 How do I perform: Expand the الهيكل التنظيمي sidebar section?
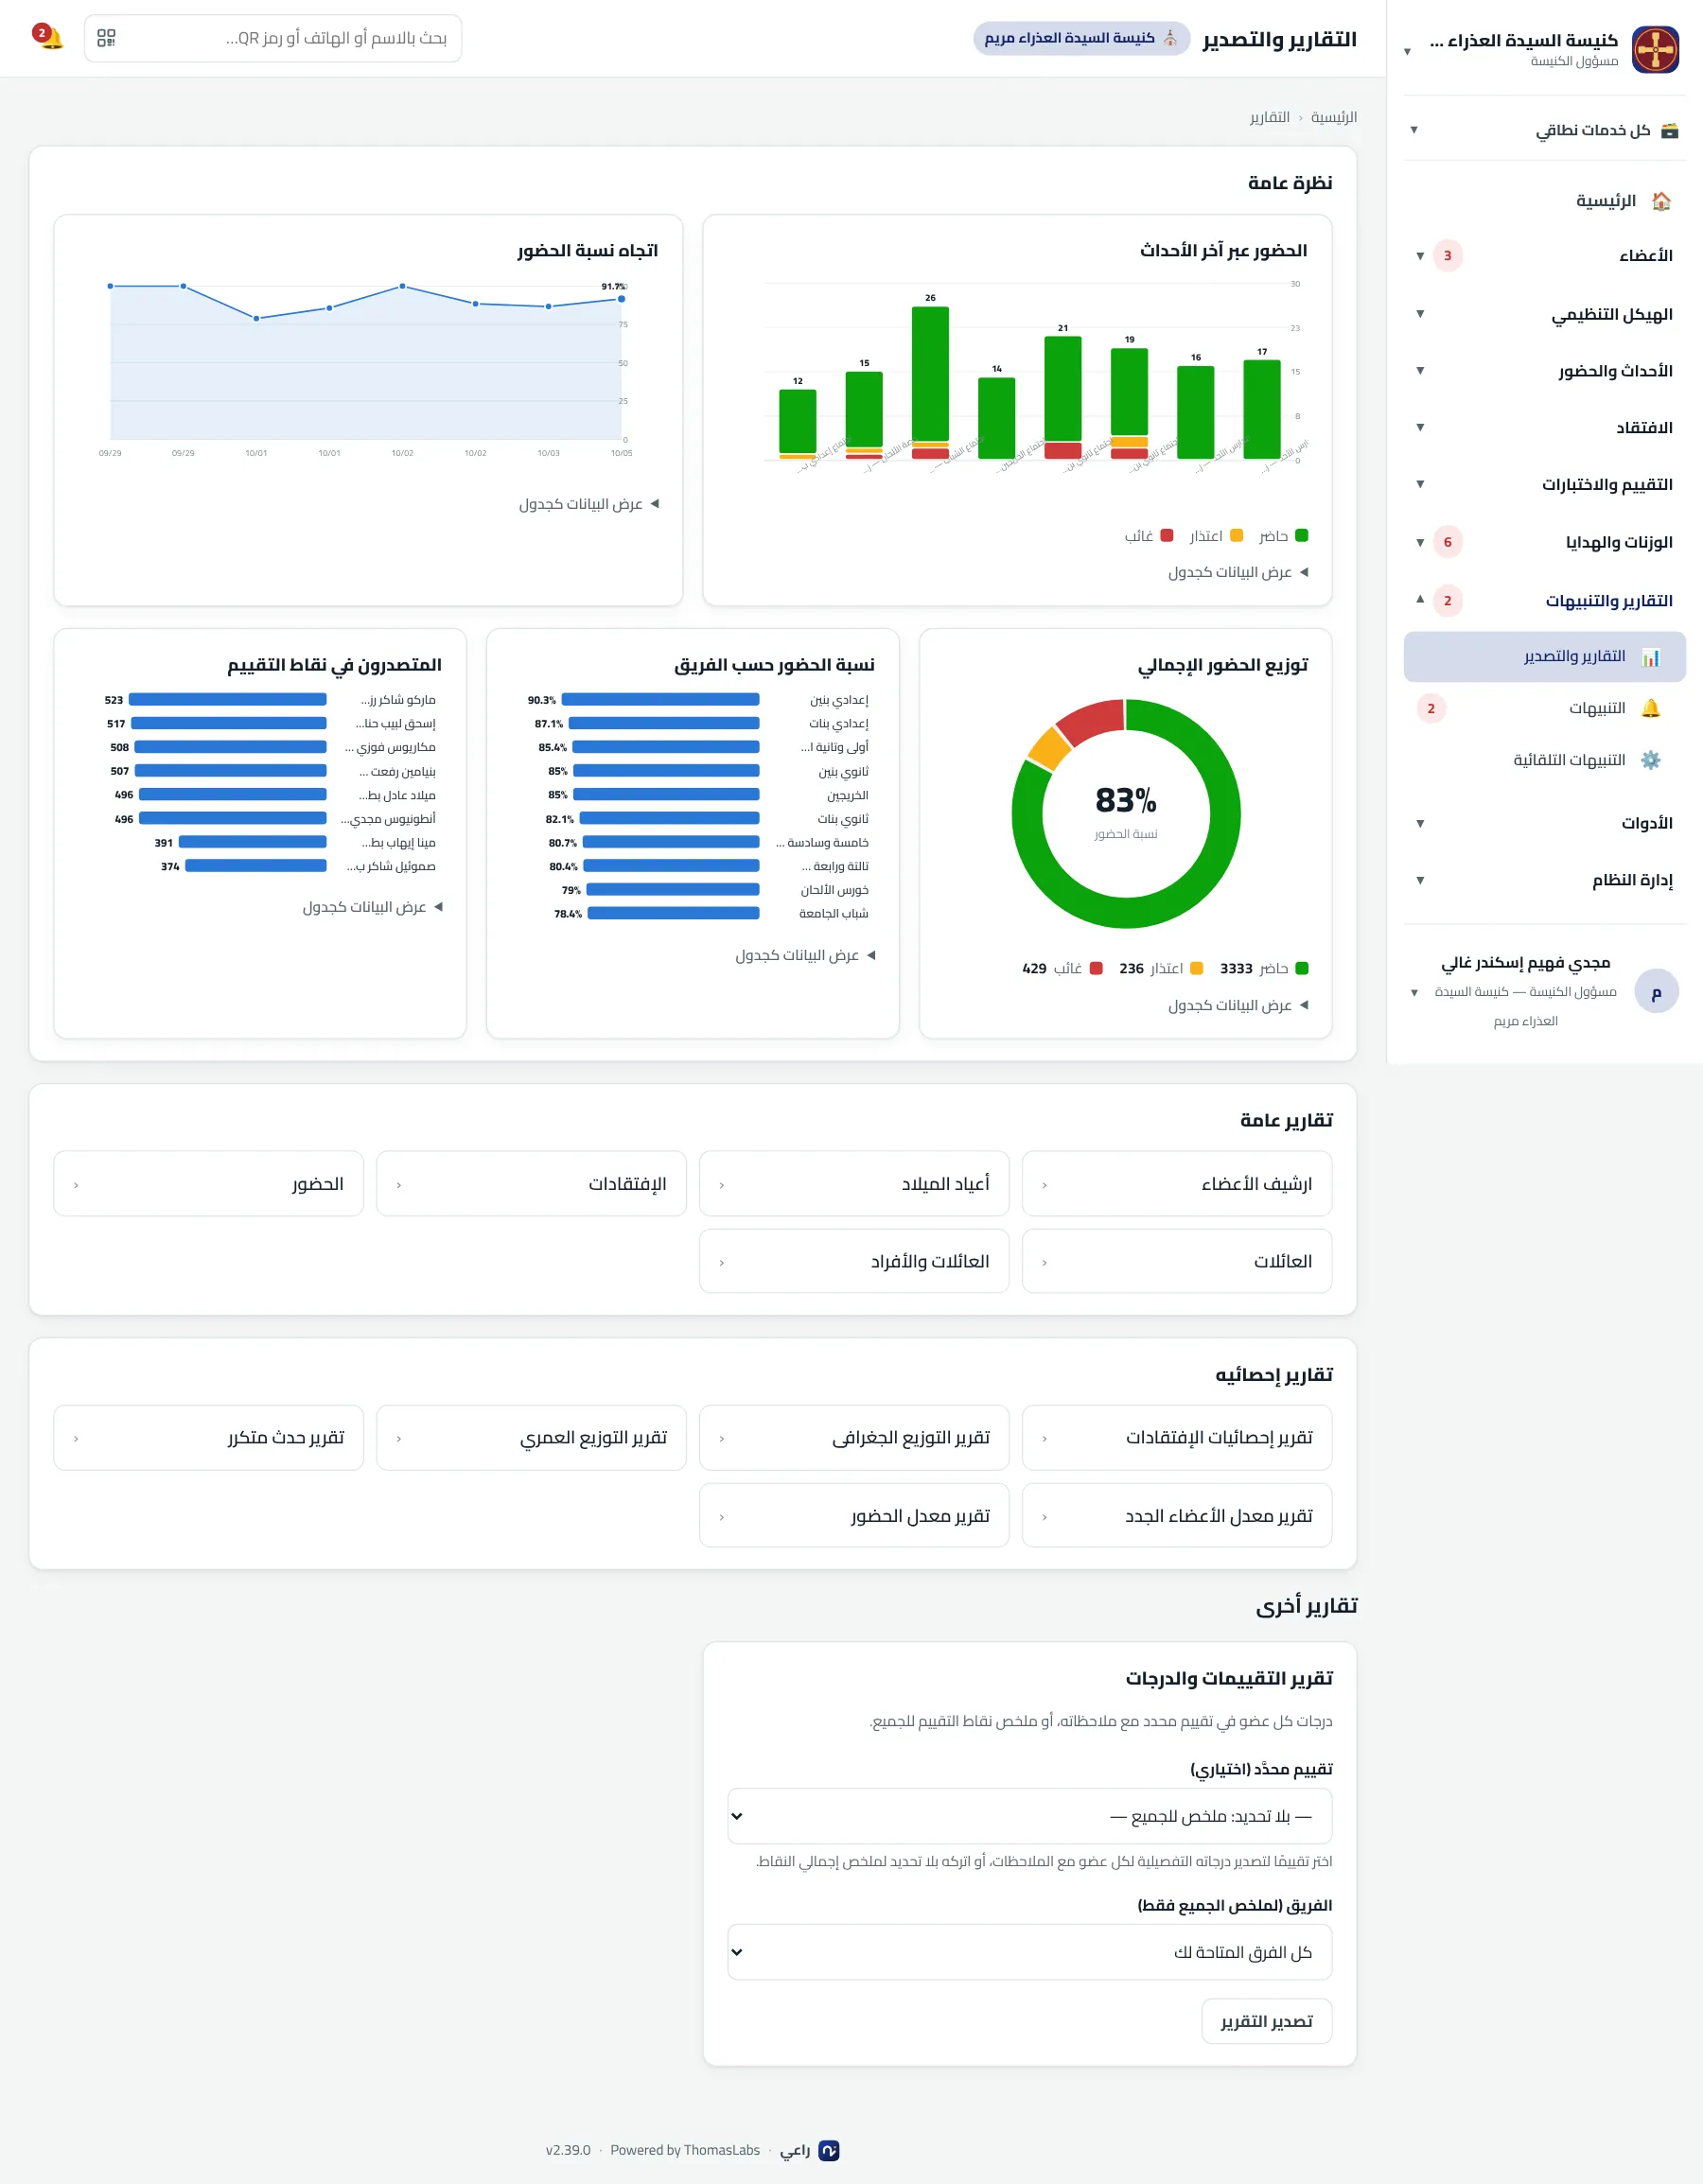pos(1544,314)
